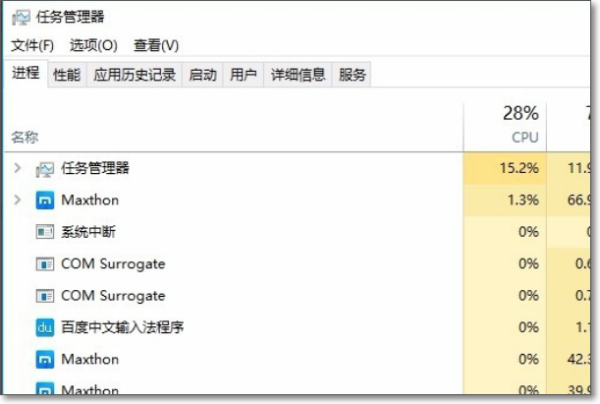Viewport: 600px width, 404px height.
Task: Open the 选项(O) menu
Action: point(93,46)
